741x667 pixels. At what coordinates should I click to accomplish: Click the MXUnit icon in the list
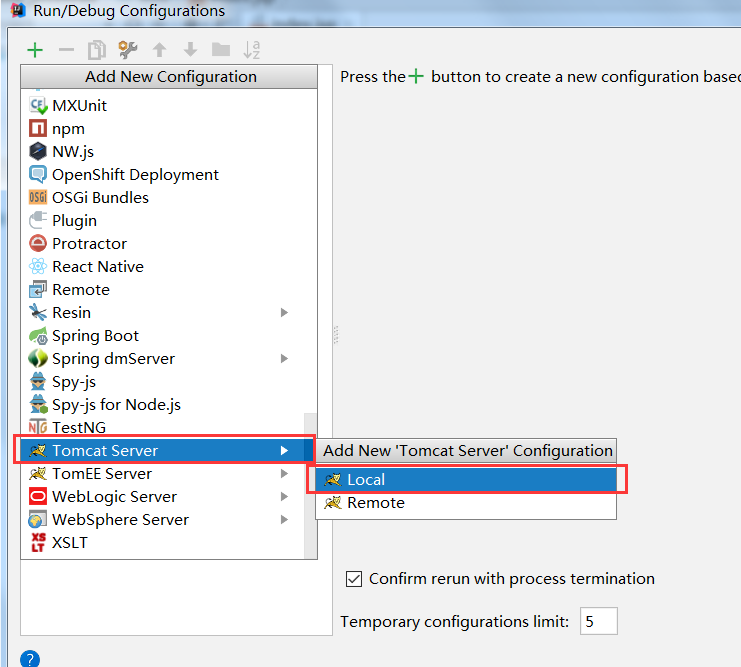coord(38,105)
